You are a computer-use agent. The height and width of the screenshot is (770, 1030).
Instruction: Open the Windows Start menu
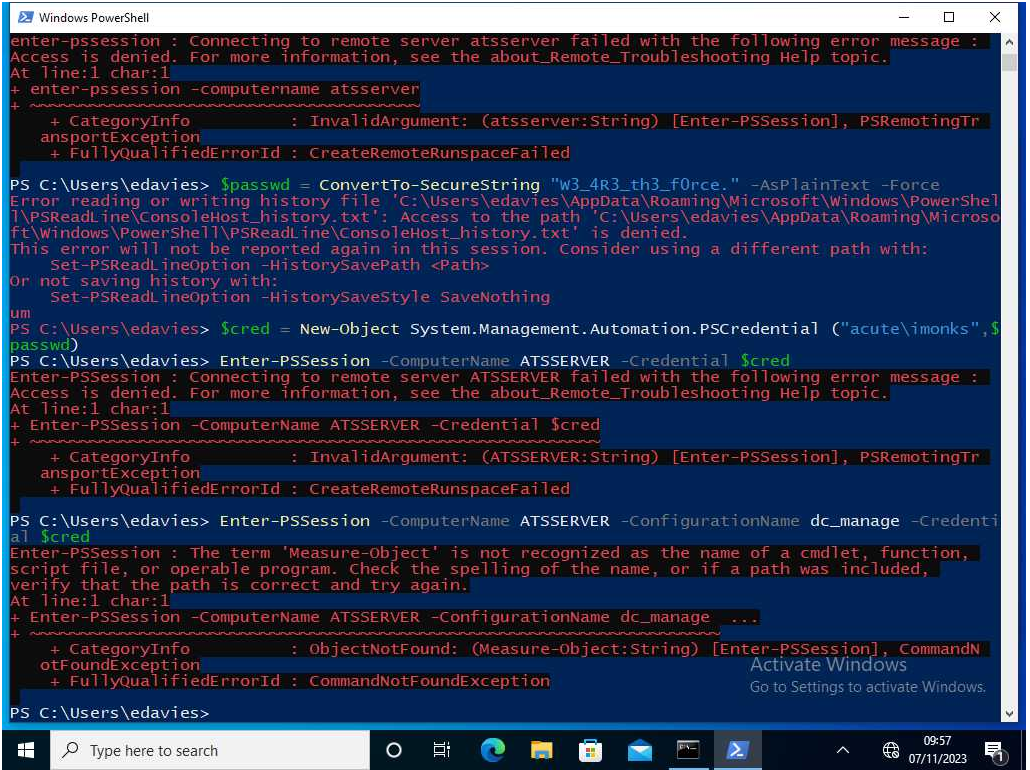tap(26, 750)
